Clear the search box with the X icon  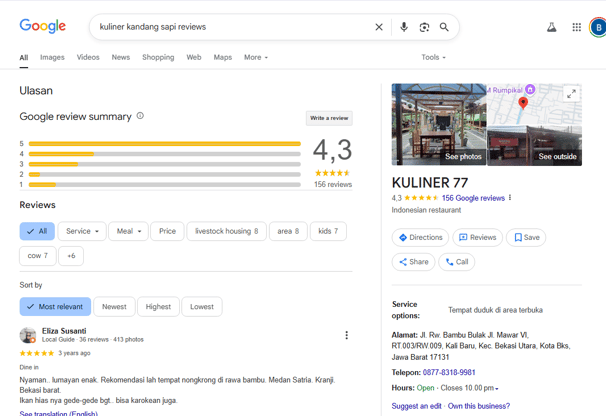click(x=379, y=27)
